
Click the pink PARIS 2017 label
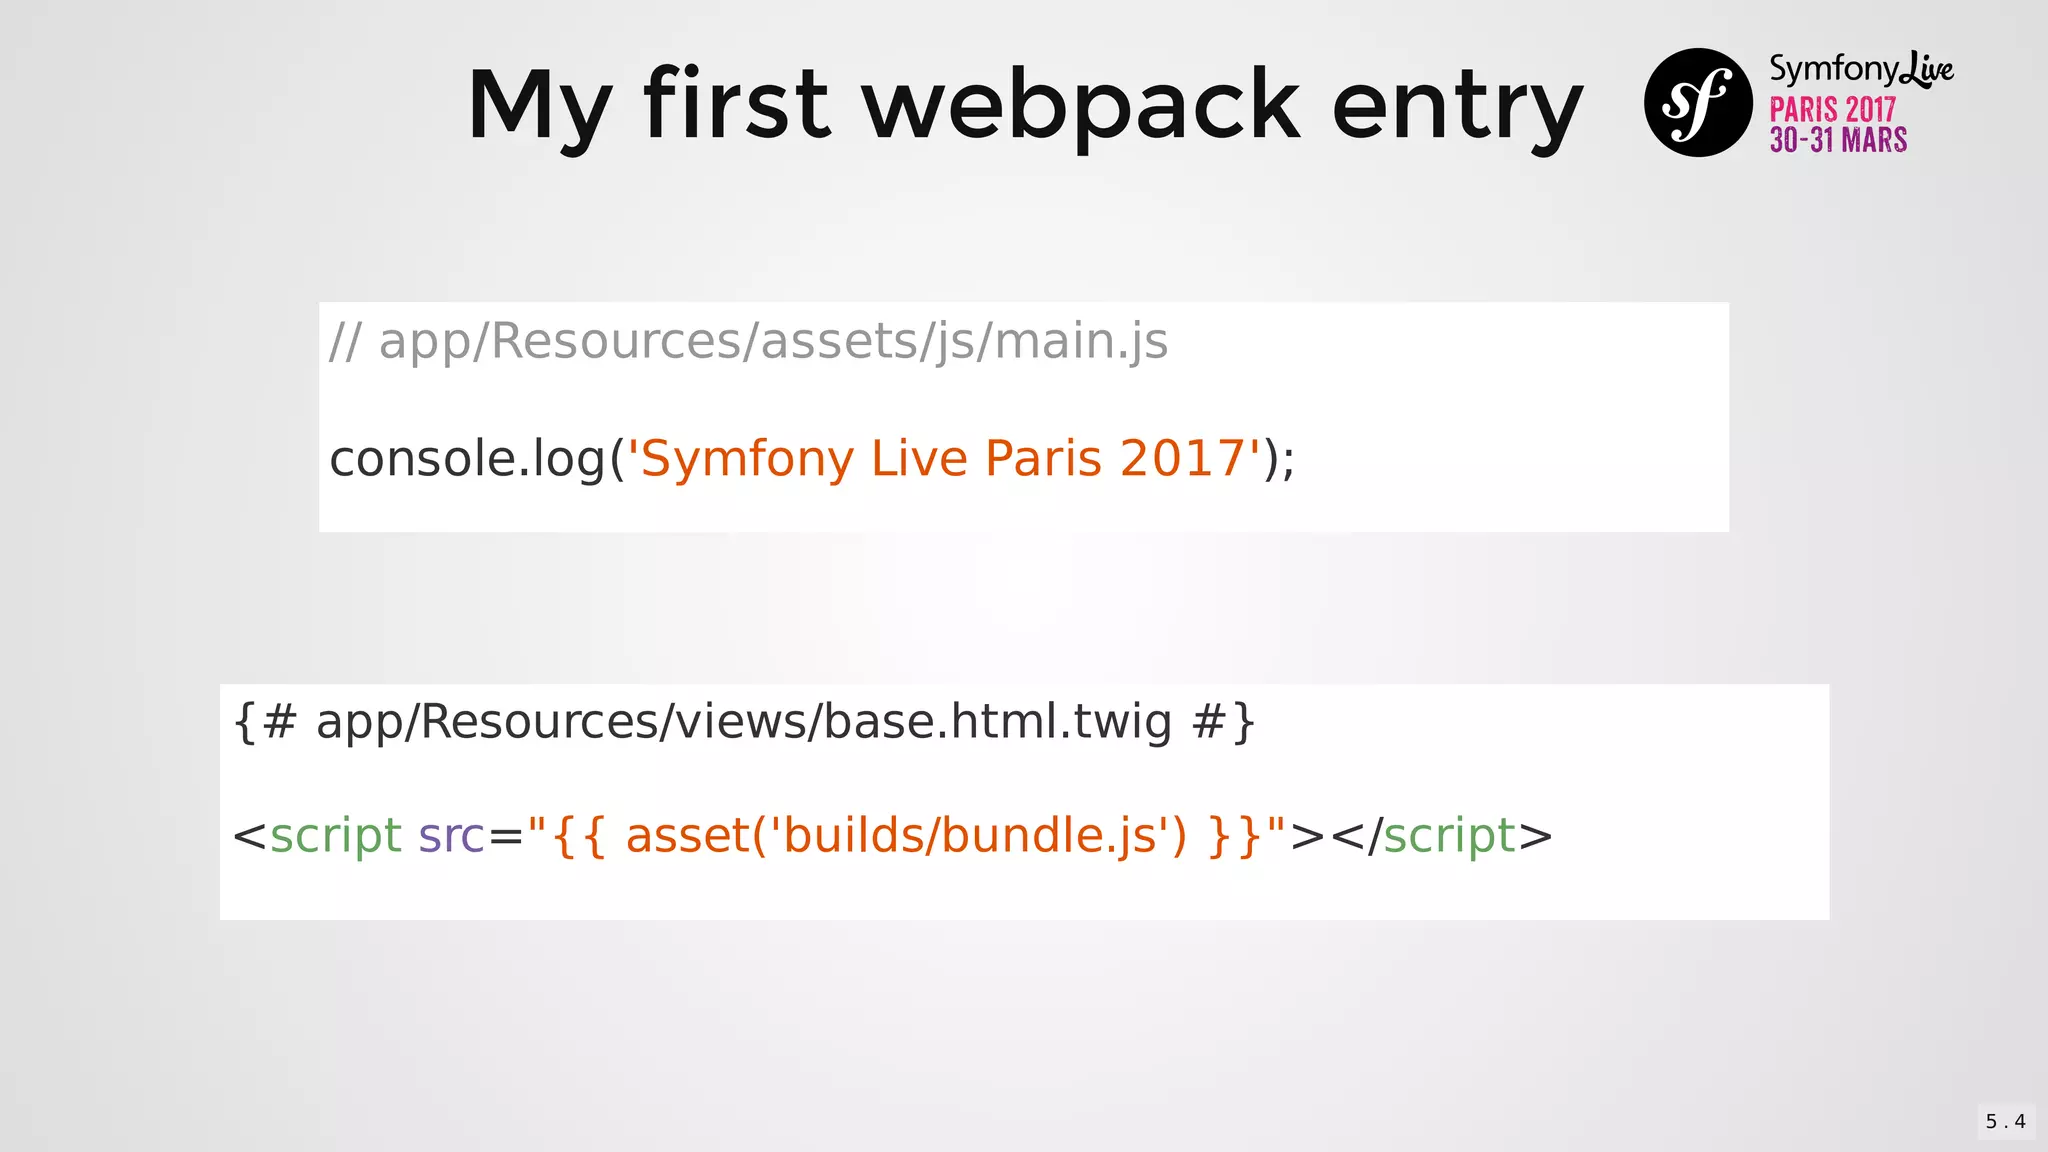pyautogui.click(x=1832, y=109)
